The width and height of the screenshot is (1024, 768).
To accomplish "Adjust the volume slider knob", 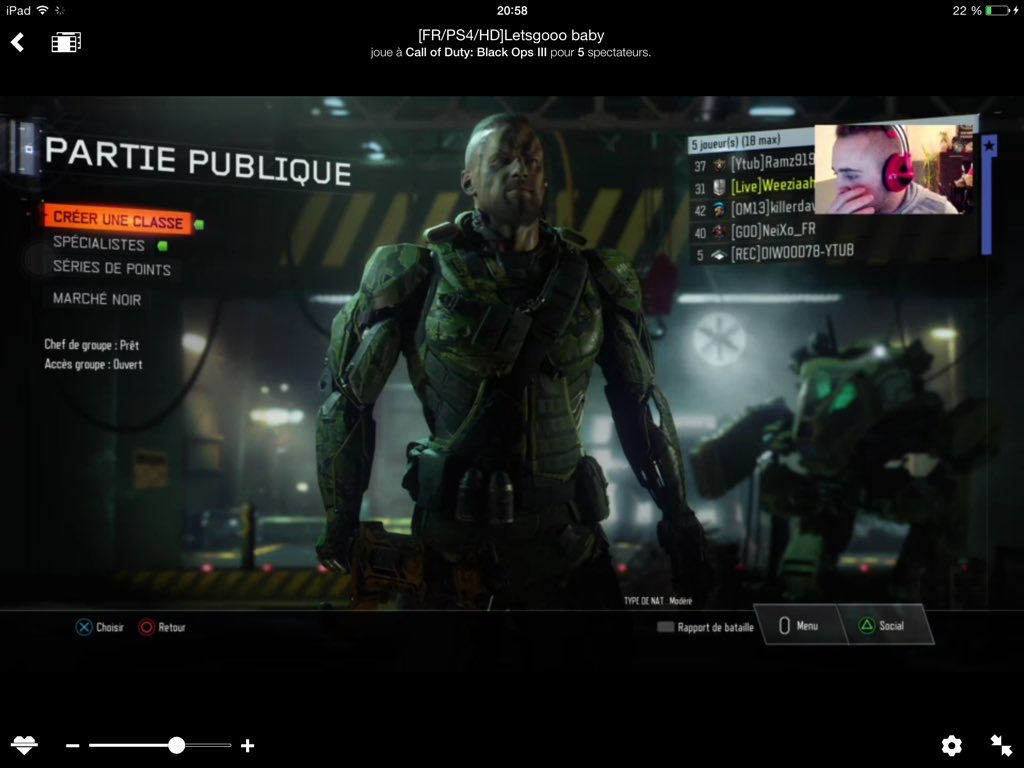I will [176, 745].
